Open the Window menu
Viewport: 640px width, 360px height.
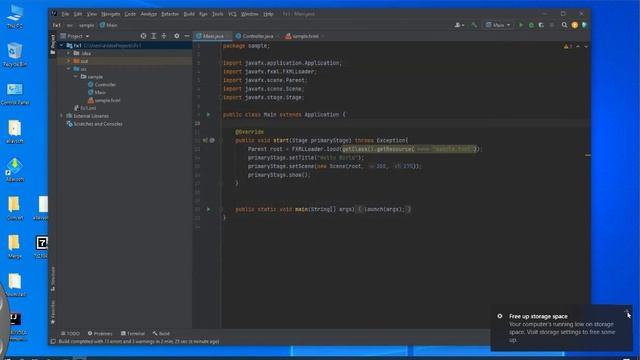[249, 14]
